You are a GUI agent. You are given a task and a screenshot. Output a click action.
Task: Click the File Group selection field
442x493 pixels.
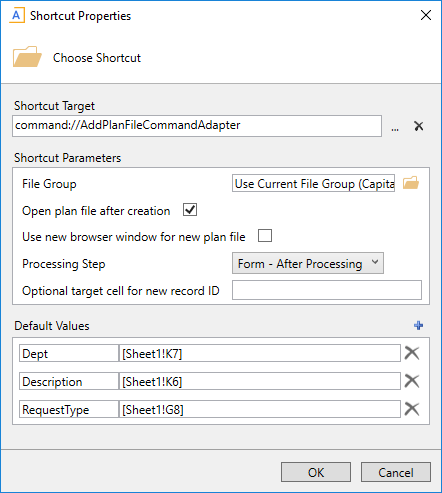point(313,183)
